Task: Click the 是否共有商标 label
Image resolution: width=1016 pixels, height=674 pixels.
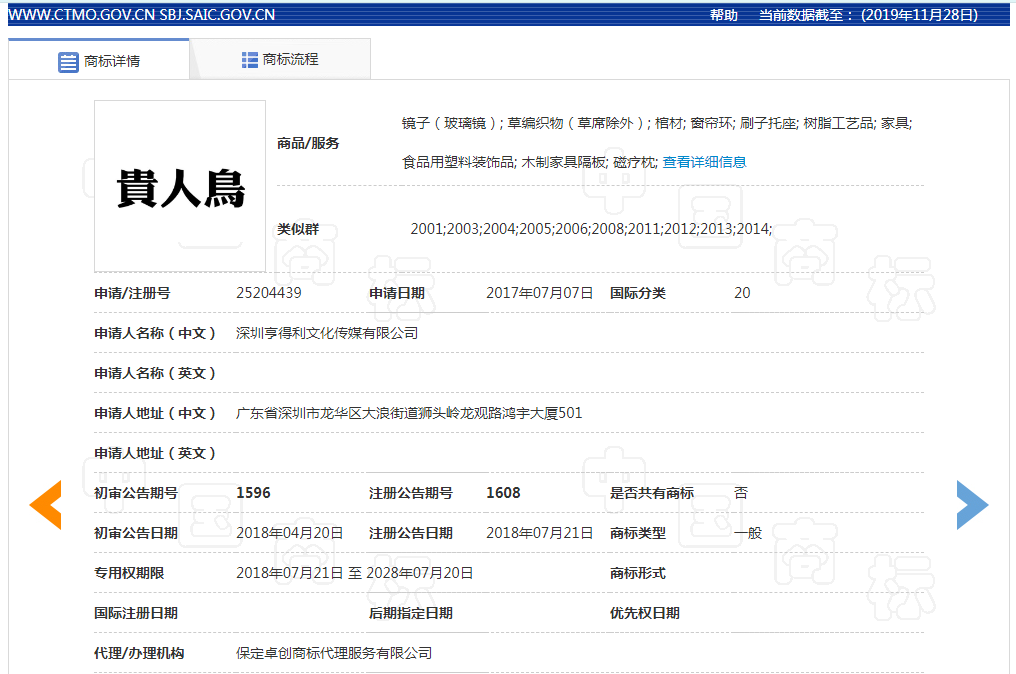Action: coord(652,493)
